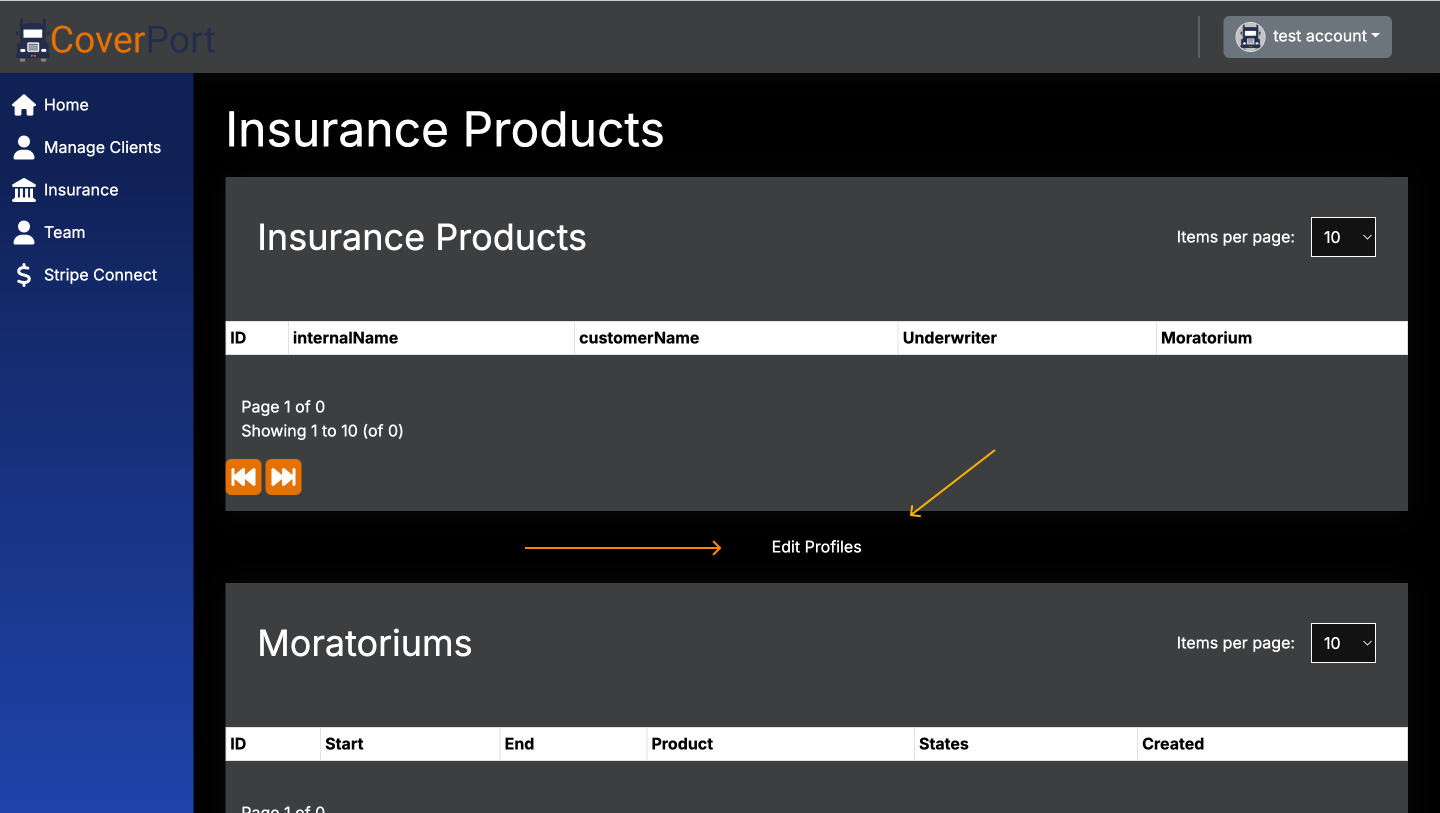Open the Insurance Products items per page dropdown

click(1343, 237)
